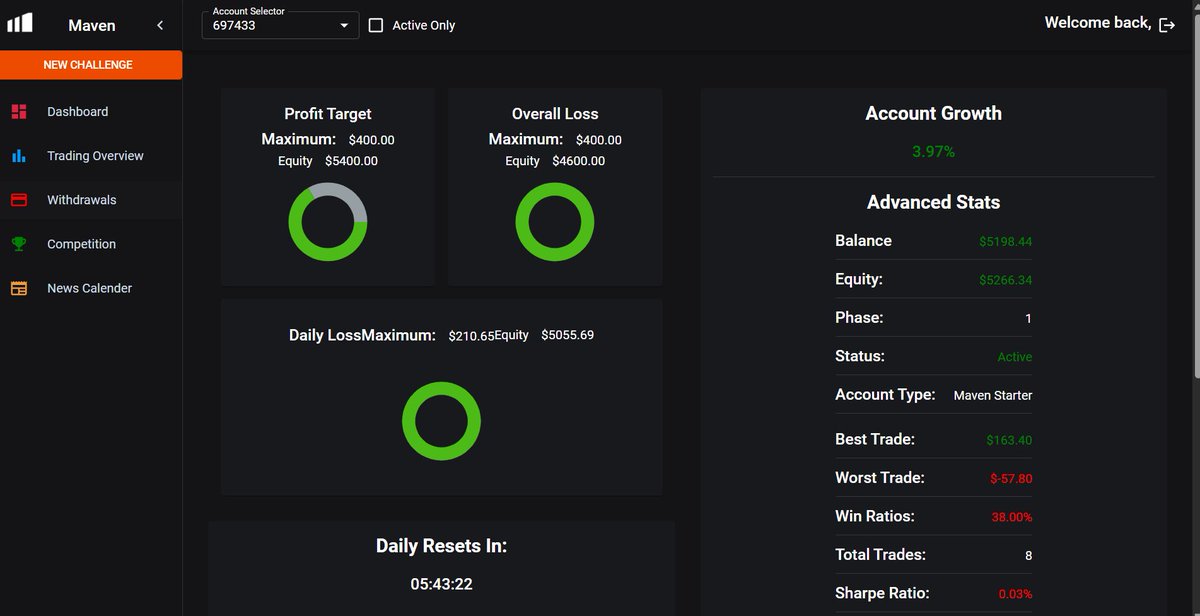Image resolution: width=1200 pixels, height=616 pixels.
Task: Open the Competition page
Action: 91,244
